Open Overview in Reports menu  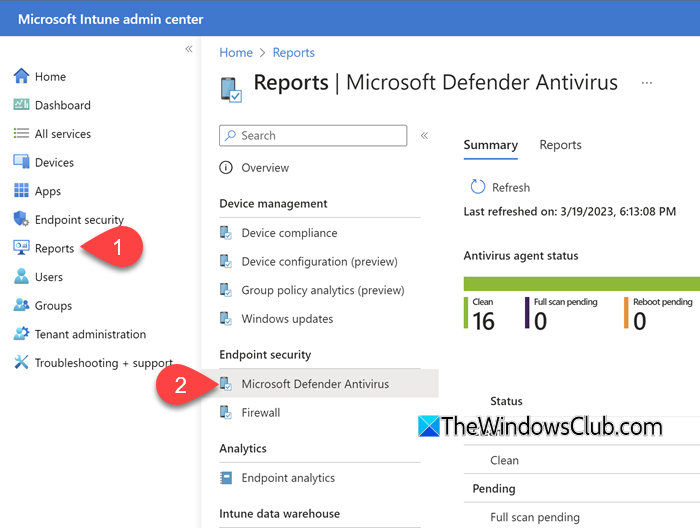[x=265, y=168]
